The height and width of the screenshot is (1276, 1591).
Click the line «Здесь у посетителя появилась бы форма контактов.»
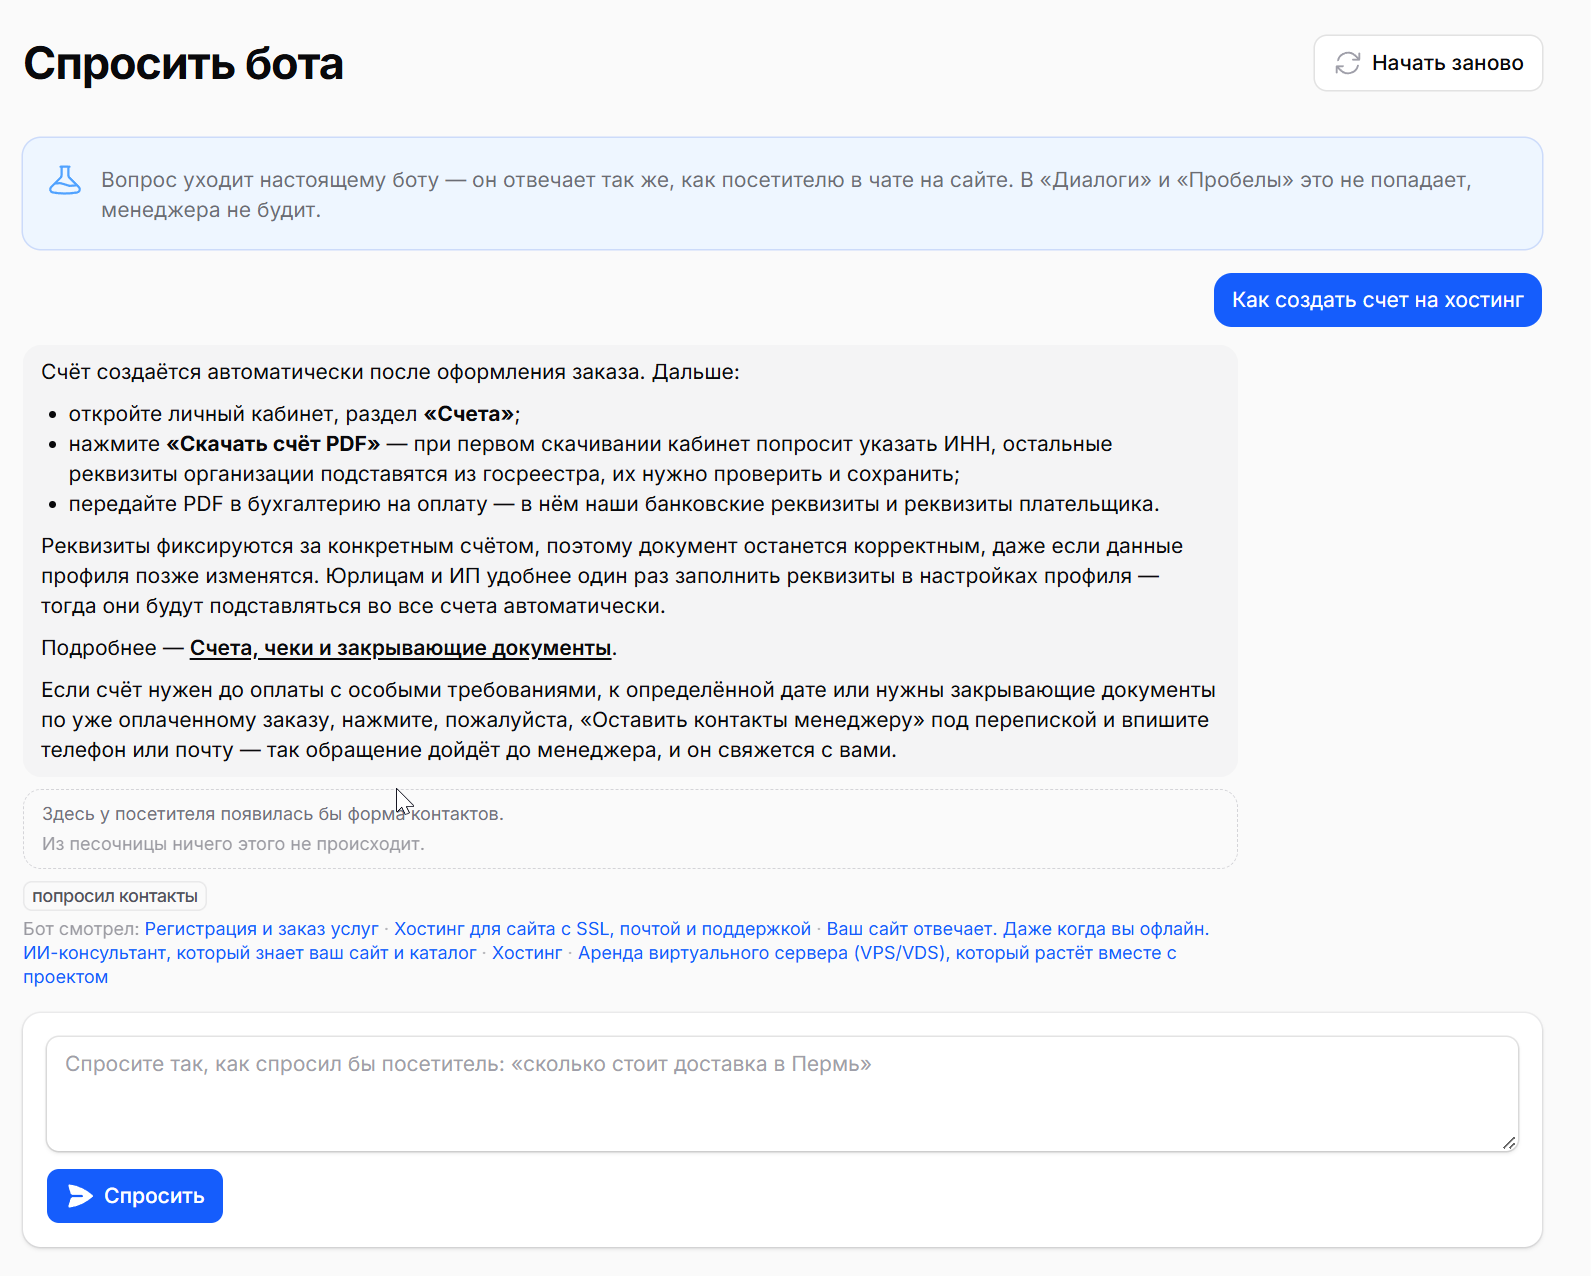(x=273, y=814)
